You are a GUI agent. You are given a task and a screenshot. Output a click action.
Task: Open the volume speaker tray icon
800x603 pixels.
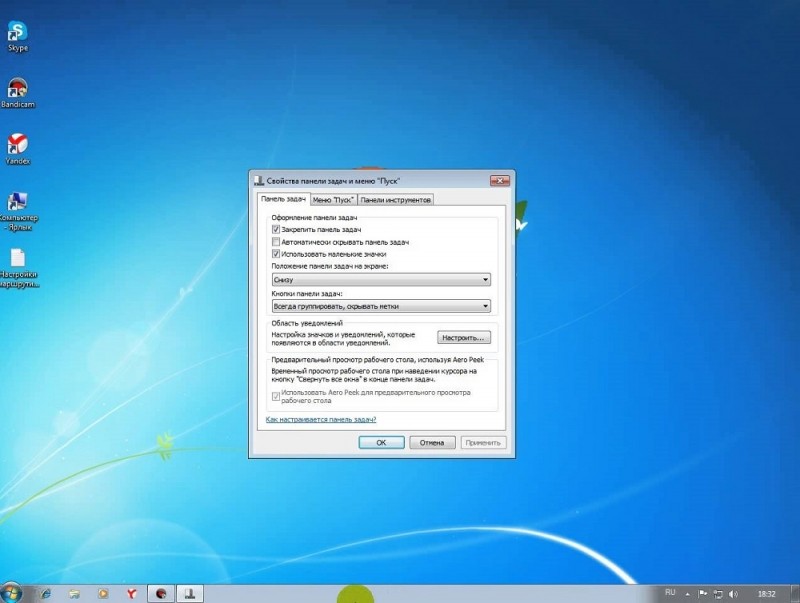(733, 594)
